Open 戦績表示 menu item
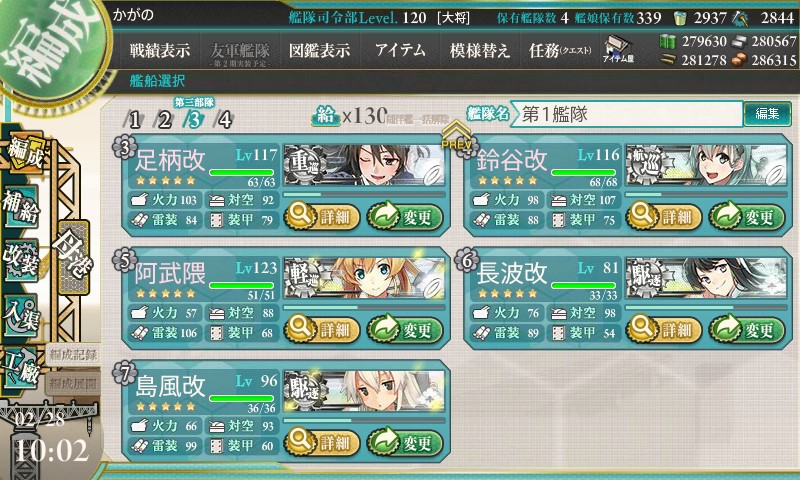Image resolution: width=800 pixels, height=480 pixels. click(x=159, y=50)
